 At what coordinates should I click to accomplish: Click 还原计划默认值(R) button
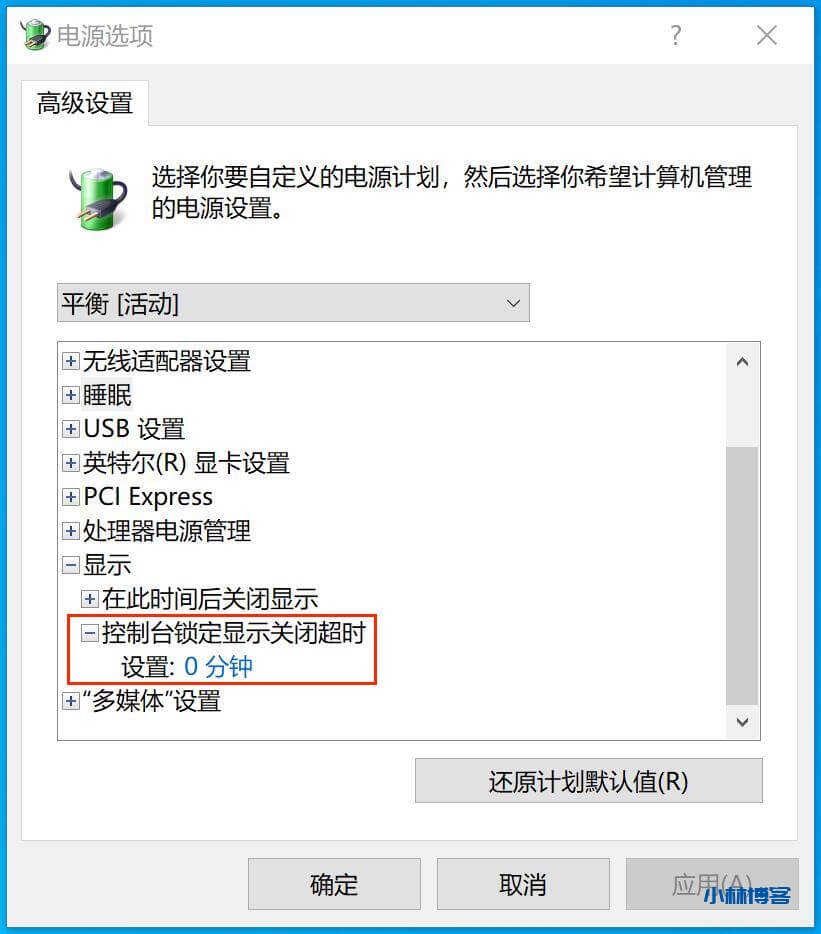pyautogui.click(x=589, y=781)
